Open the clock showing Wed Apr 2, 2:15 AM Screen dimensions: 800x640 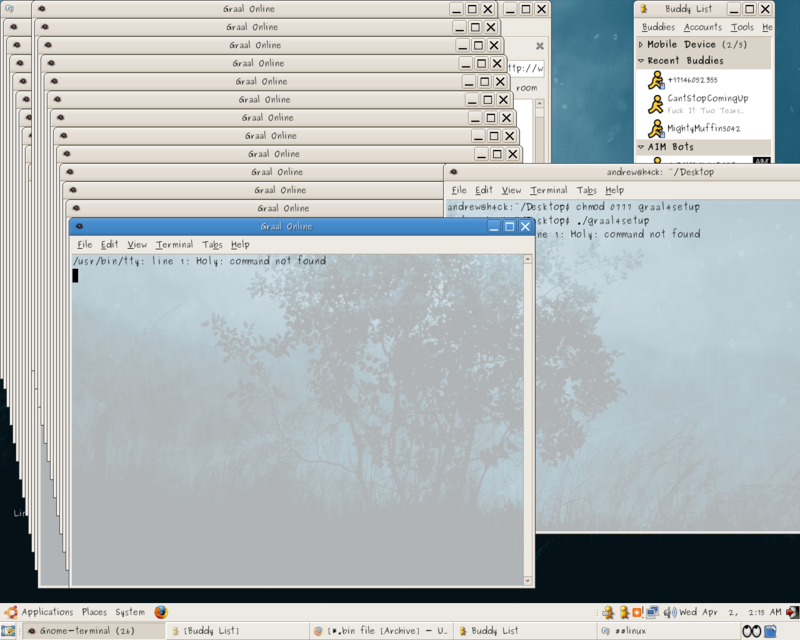pos(731,611)
